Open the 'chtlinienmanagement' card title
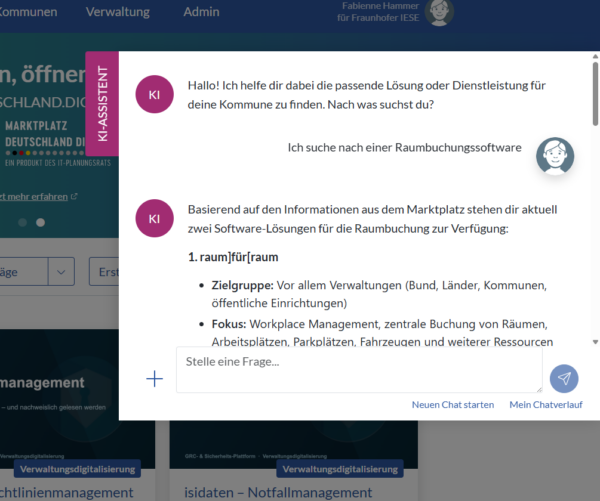The width and height of the screenshot is (600, 501). pyautogui.click(x=67, y=492)
